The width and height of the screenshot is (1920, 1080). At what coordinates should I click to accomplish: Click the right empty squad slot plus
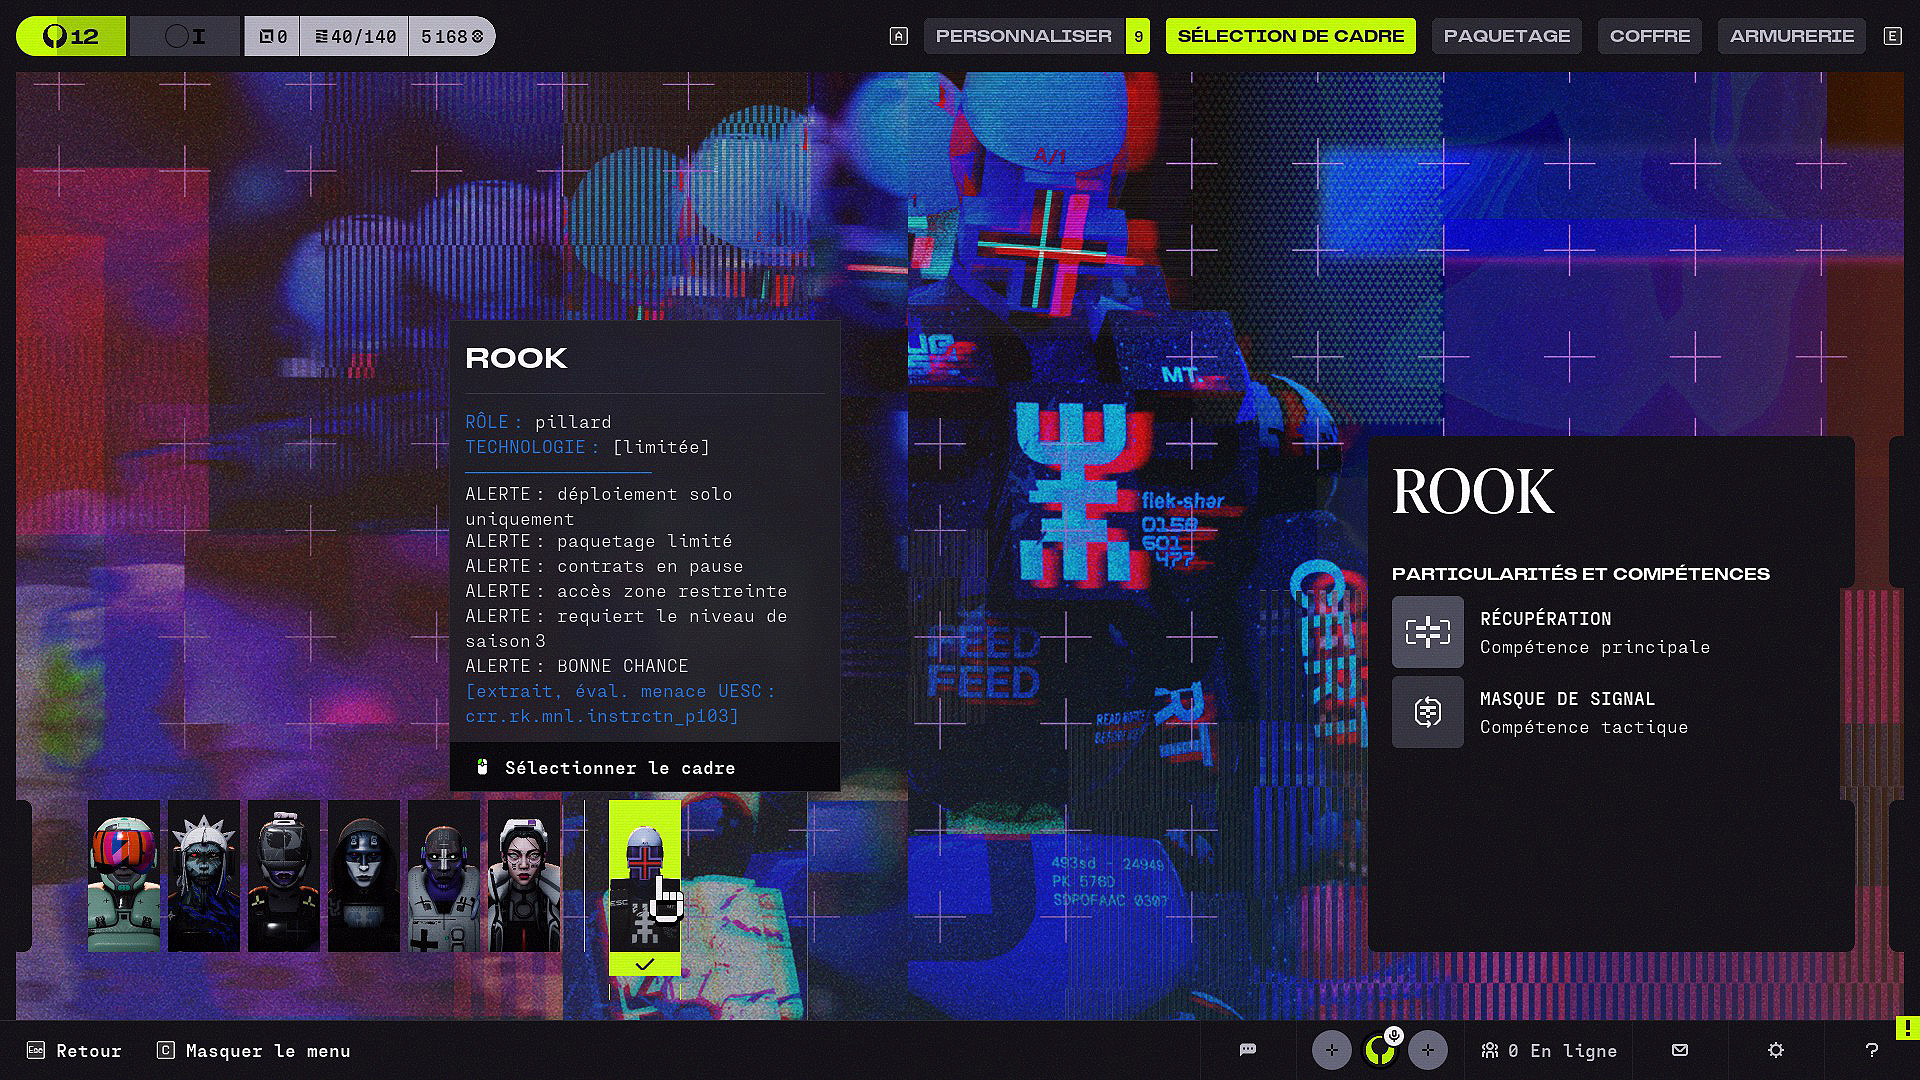1427,1050
